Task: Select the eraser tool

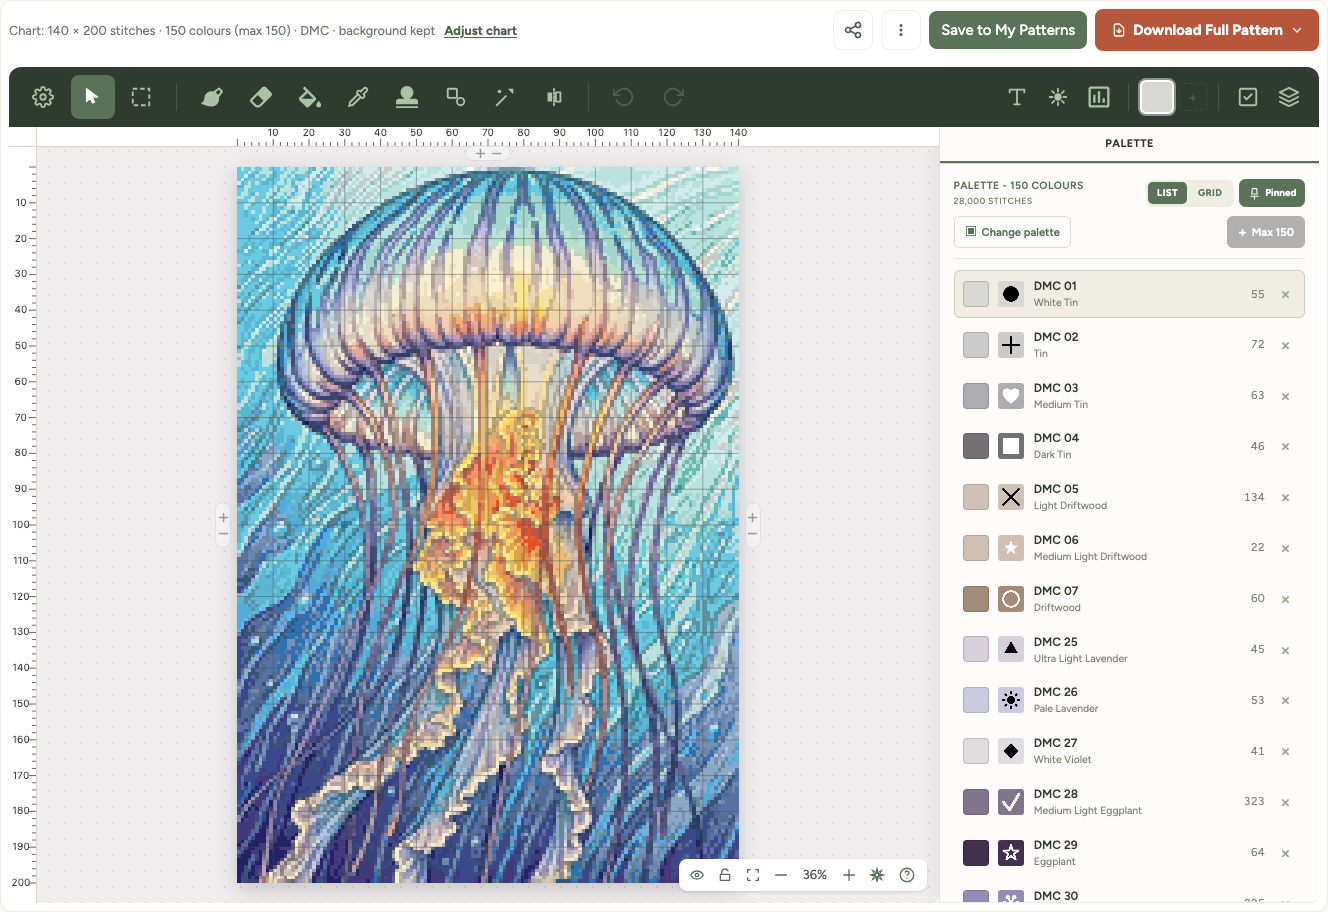Action: [x=260, y=97]
